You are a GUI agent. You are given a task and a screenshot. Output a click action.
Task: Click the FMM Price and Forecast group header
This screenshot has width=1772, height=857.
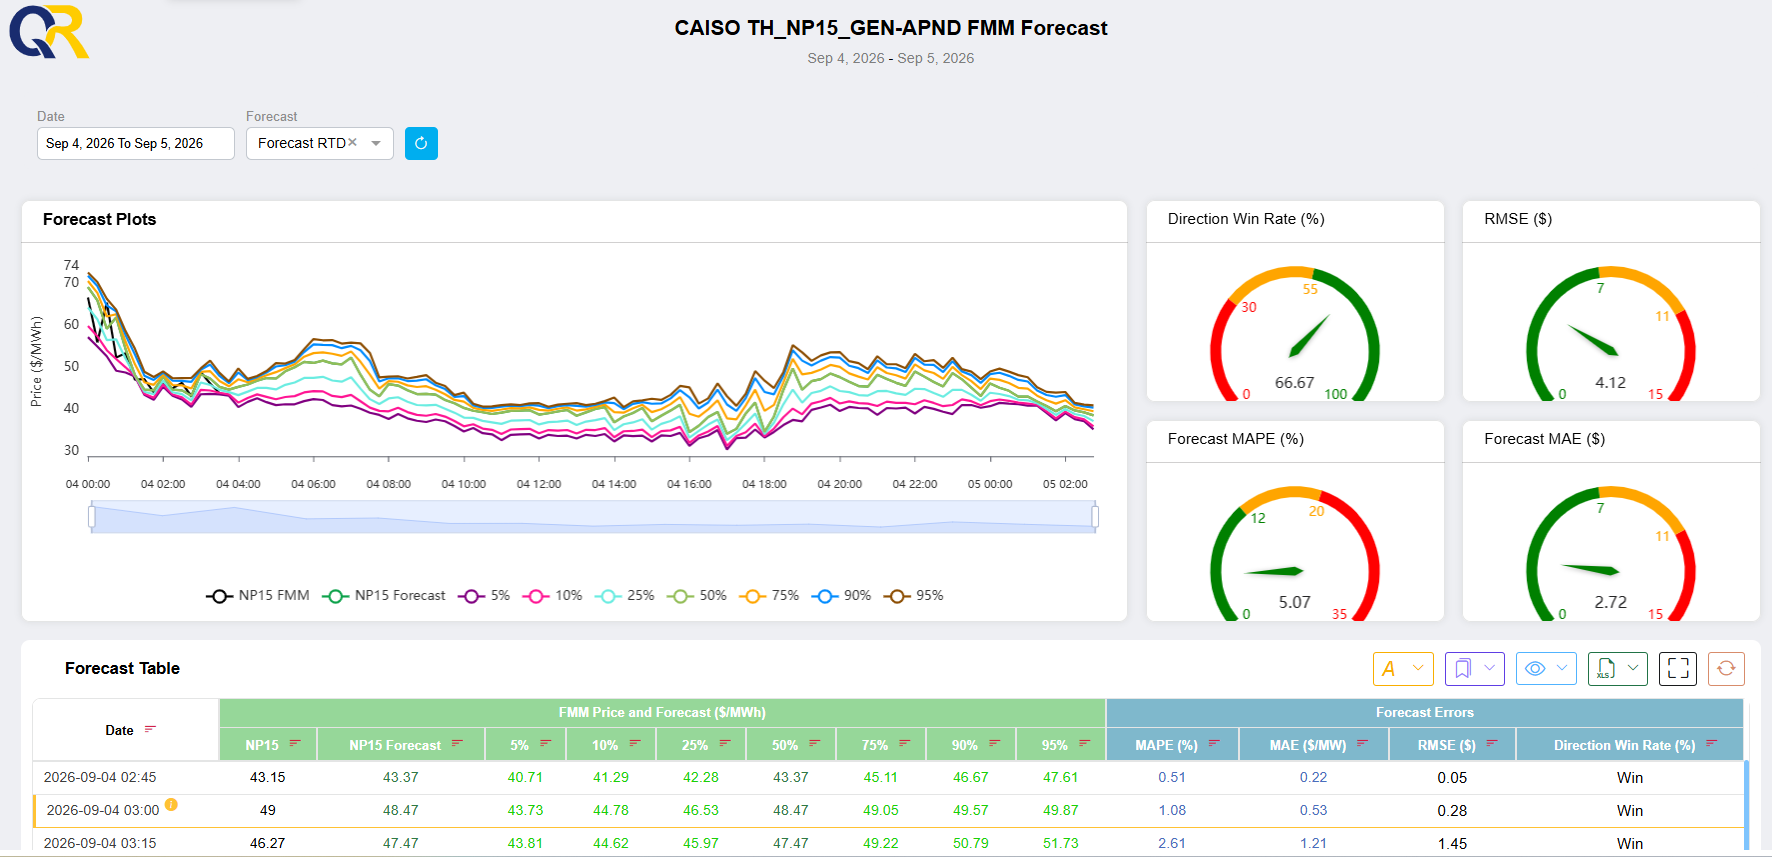coord(662,713)
